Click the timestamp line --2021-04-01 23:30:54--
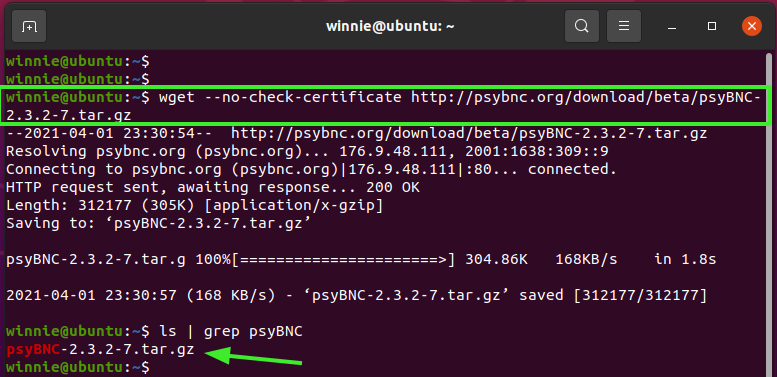The image size is (777, 377). [357, 133]
